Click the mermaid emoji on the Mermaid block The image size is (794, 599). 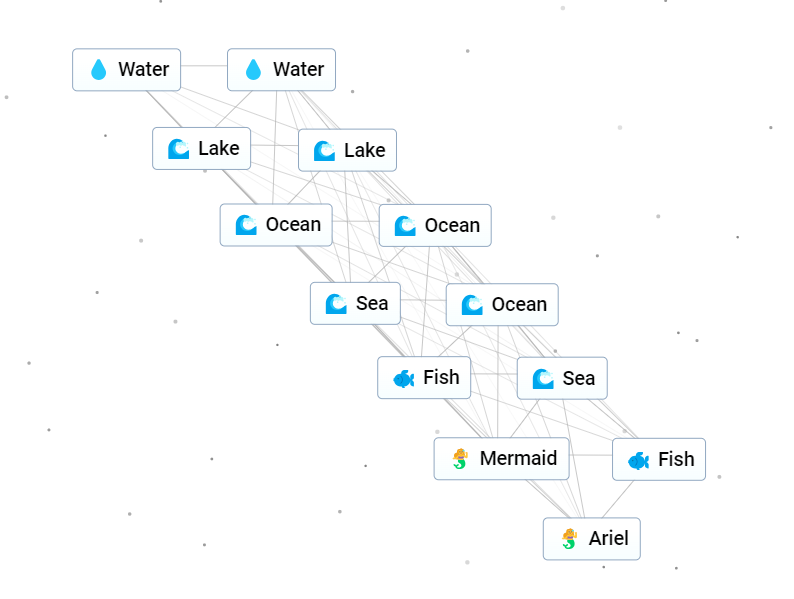pyautogui.click(x=460, y=459)
